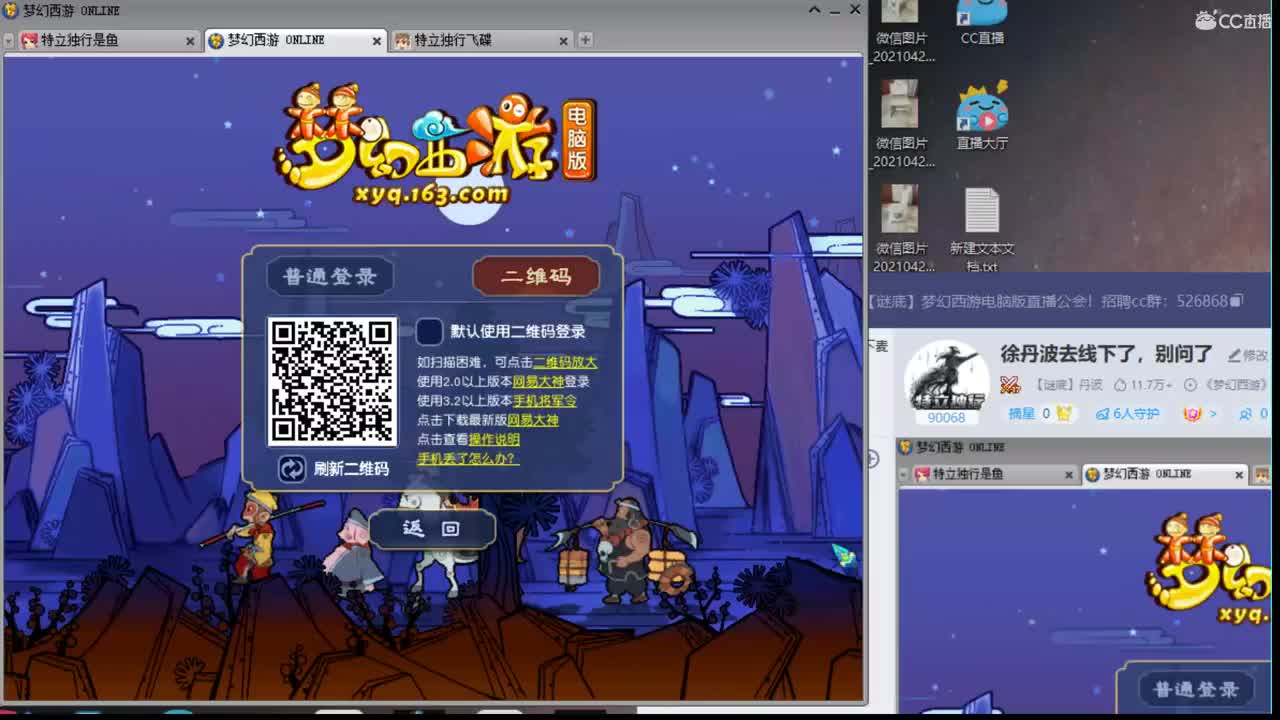Click the crossed swords badge icon
Screen dimensions: 1280x720
1010,385
